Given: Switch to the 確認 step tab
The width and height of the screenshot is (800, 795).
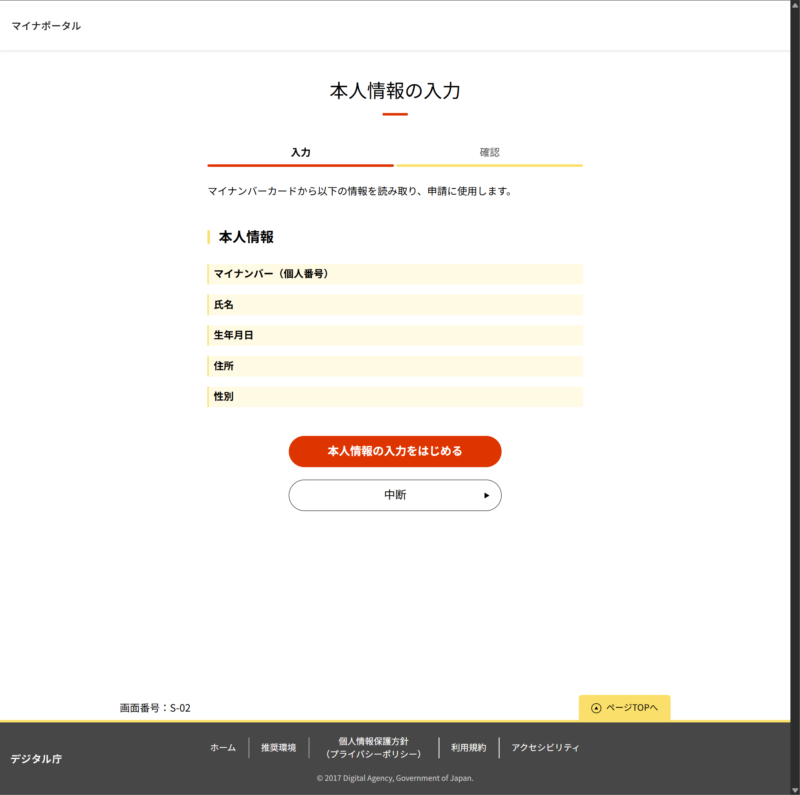Looking at the screenshot, I should click(x=489, y=153).
